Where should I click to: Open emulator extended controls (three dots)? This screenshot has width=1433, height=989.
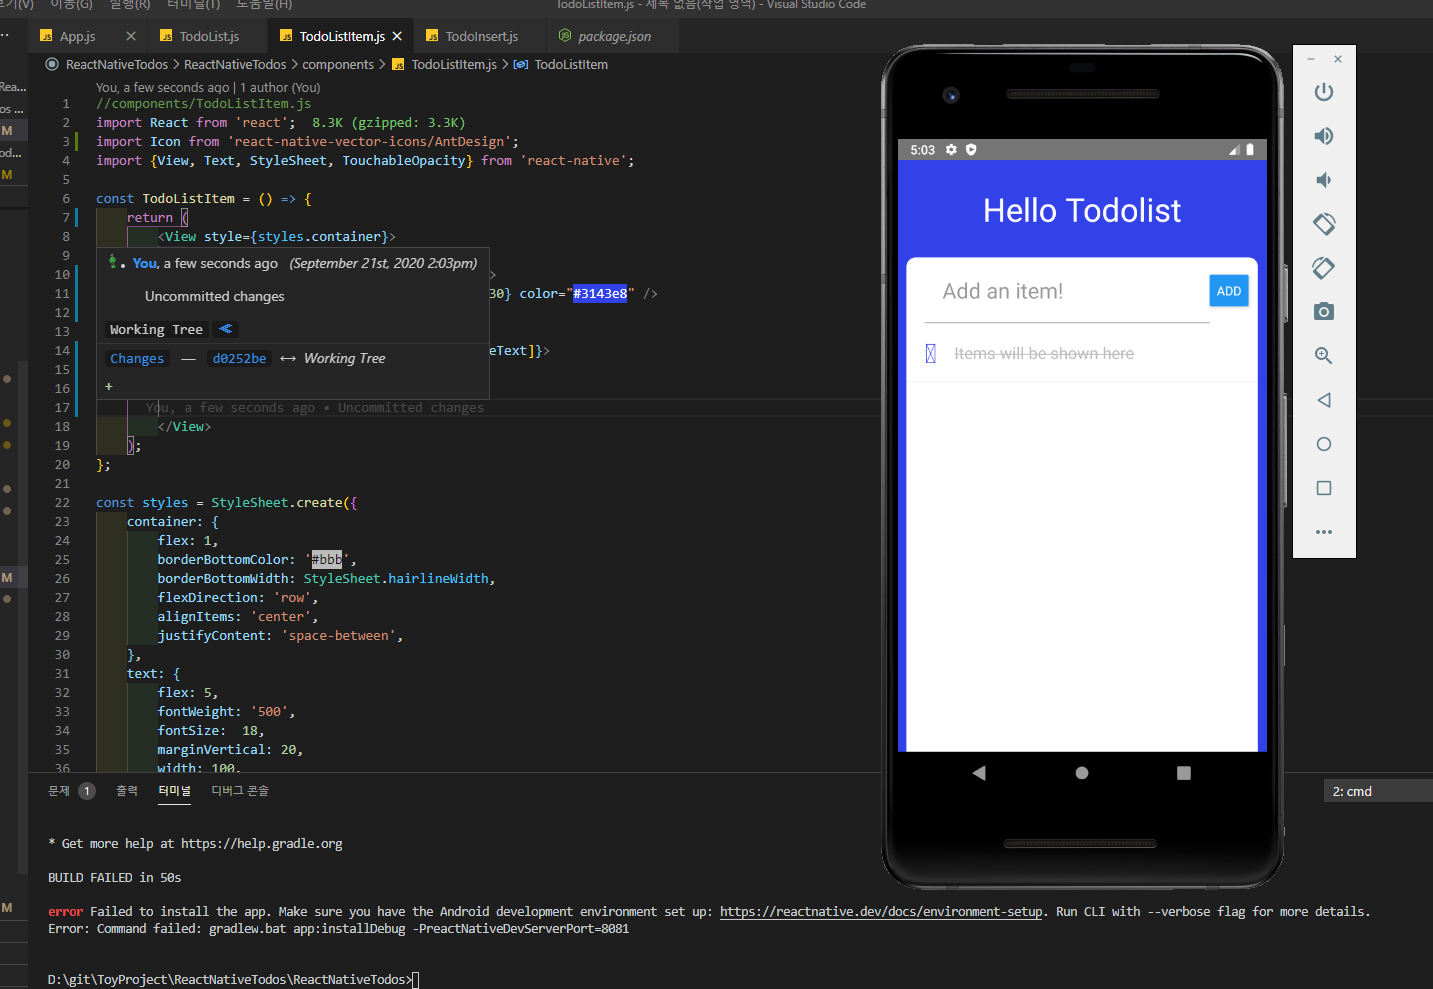click(x=1324, y=532)
